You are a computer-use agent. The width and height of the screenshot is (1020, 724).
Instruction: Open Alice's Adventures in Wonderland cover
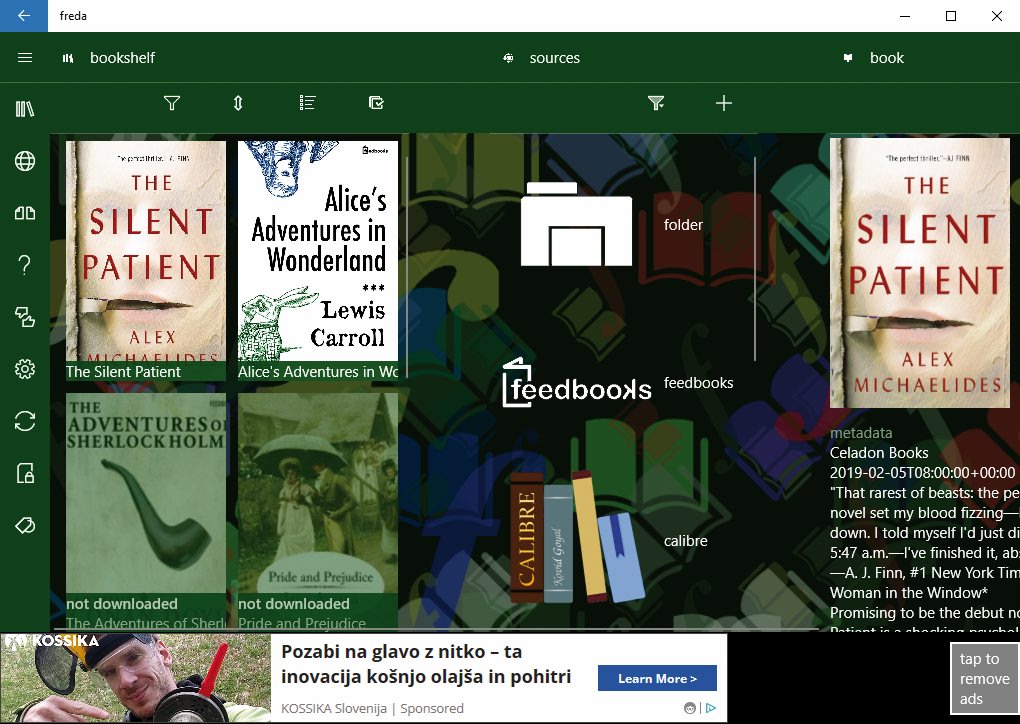[317, 251]
